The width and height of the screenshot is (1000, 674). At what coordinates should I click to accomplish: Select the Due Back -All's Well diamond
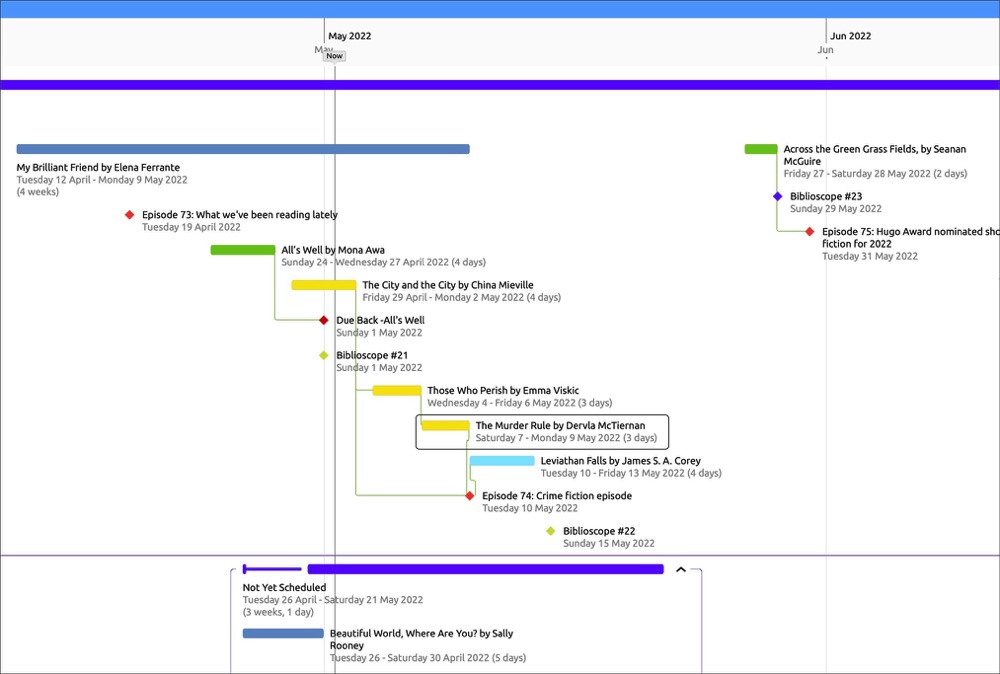324,321
